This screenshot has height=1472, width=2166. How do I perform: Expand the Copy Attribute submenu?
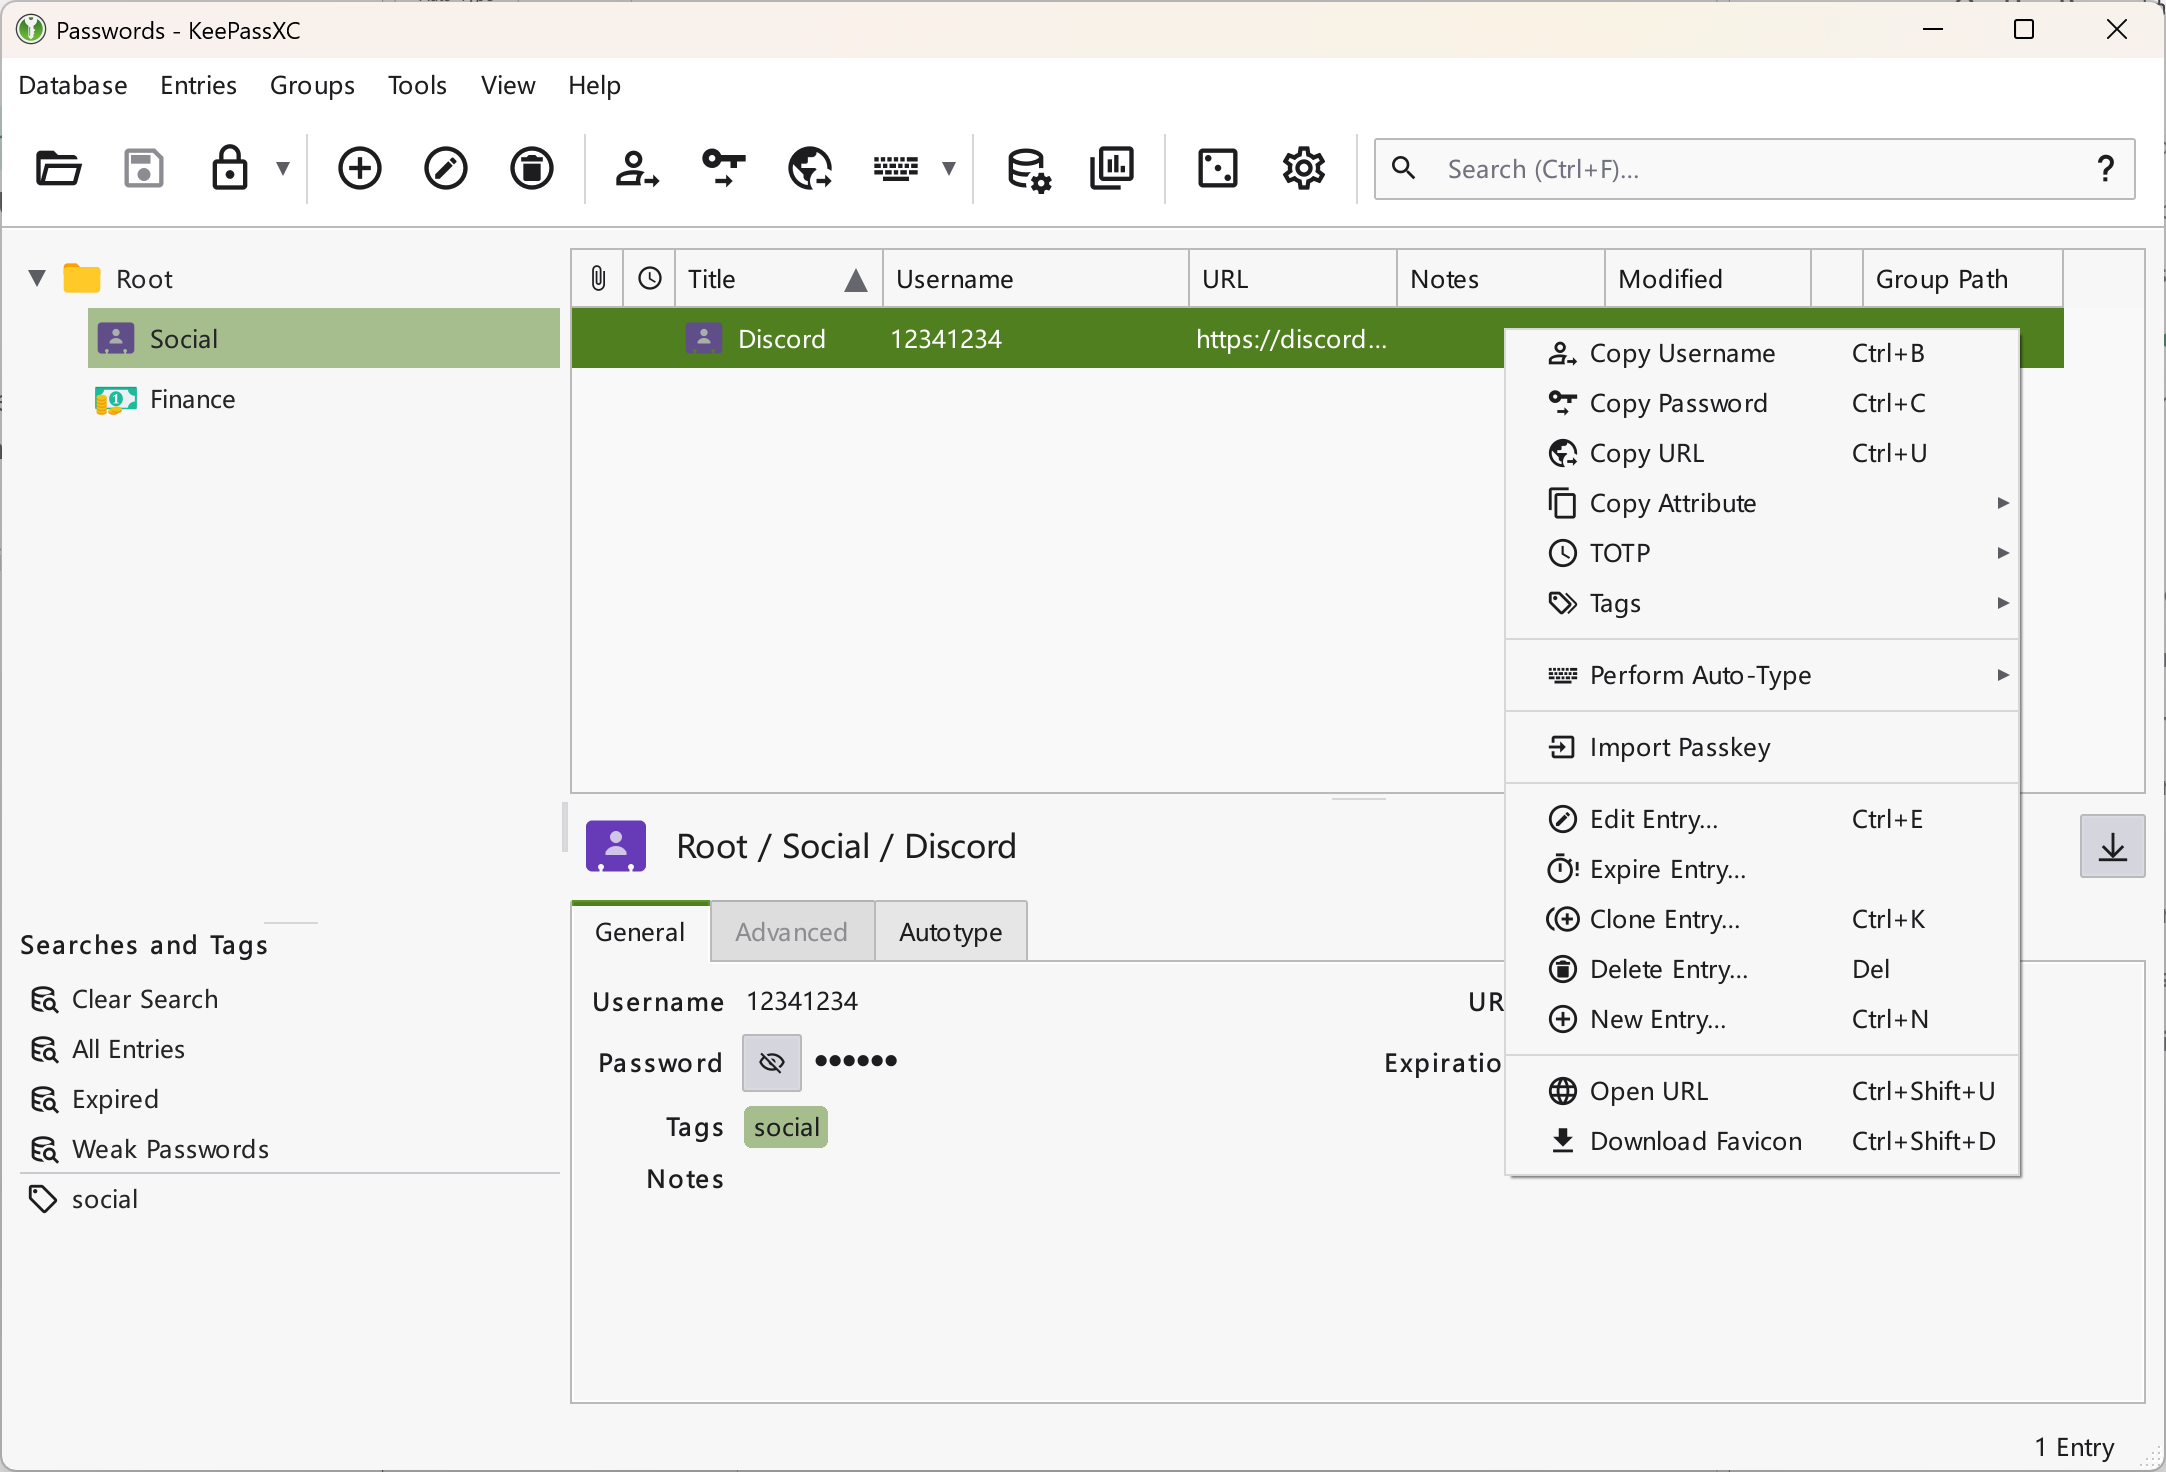point(1762,503)
